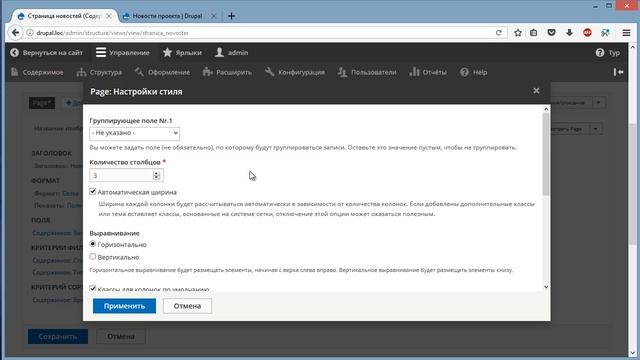Viewport: 640px width, 360px height.
Task: Open the Page actions dropdown arrow behind dialog
Action: (x=596, y=129)
